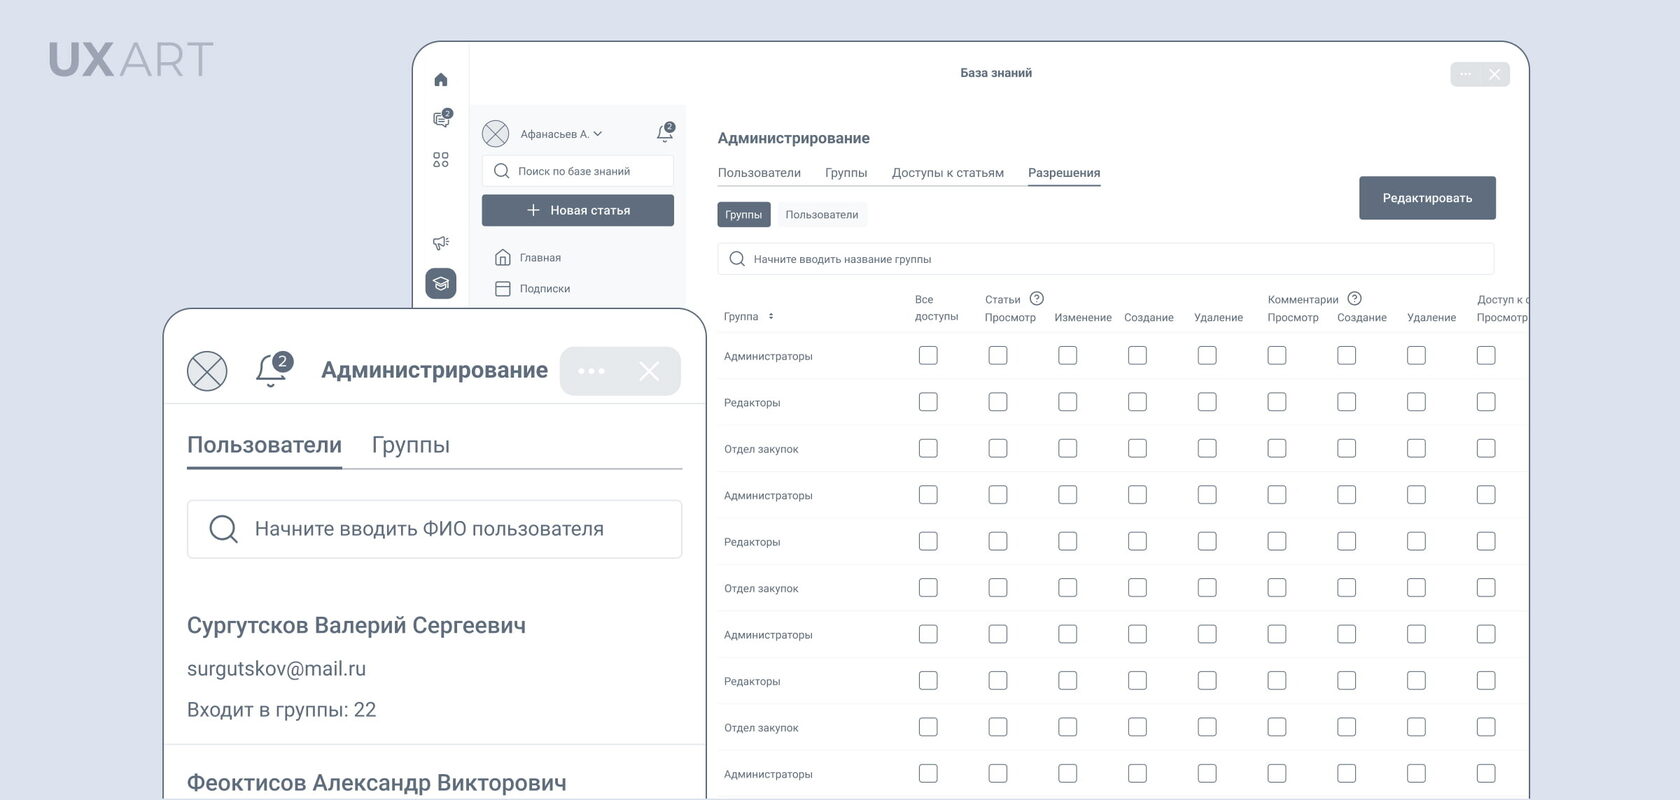Screen dimensions: 1680x800
Task: Click the База знаний window title
Action: (996, 73)
